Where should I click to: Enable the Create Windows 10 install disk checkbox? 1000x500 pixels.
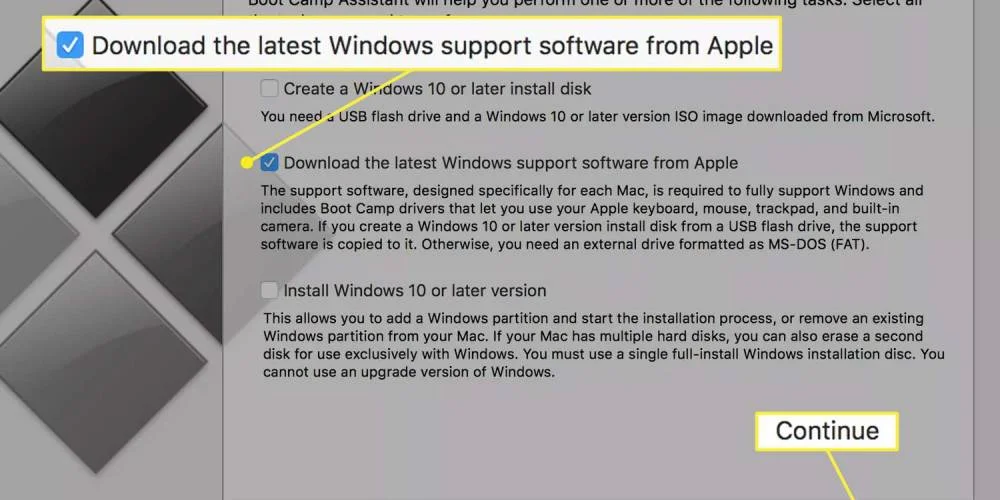[269, 88]
